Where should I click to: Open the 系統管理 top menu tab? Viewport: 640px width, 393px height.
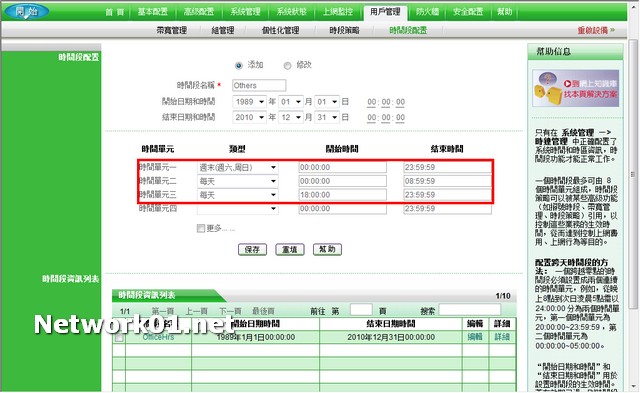(245, 12)
